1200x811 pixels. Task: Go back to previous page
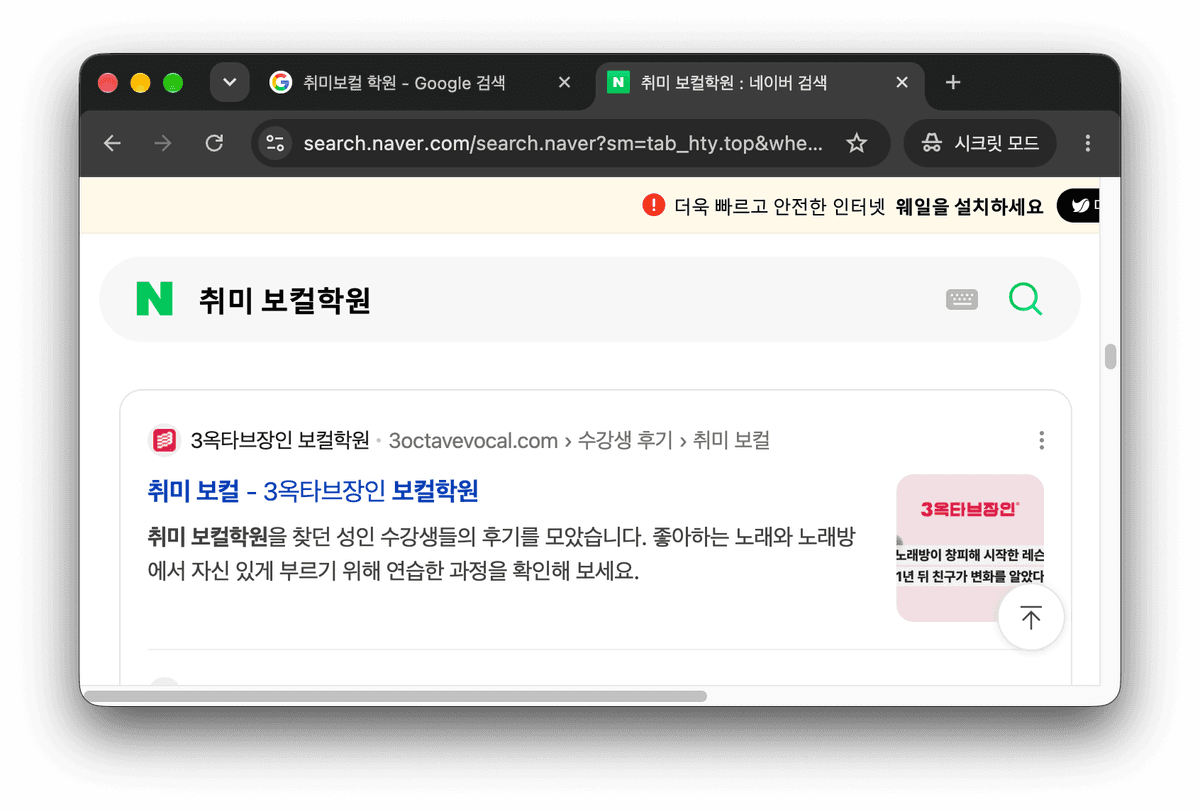(x=112, y=143)
